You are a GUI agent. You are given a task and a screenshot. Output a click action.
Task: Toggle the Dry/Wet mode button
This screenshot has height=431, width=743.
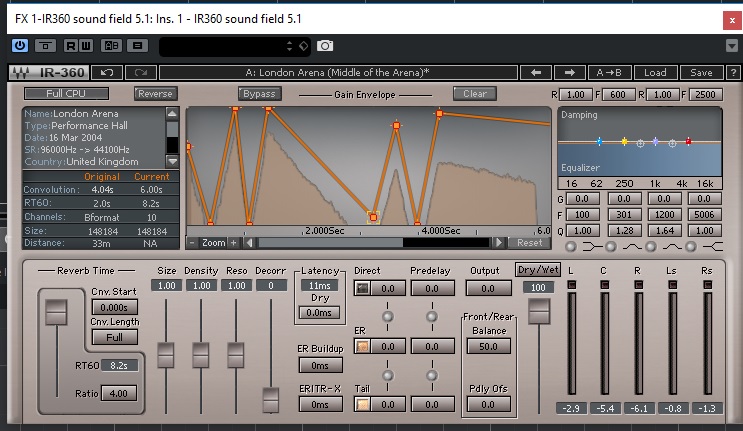tap(538, 270)
